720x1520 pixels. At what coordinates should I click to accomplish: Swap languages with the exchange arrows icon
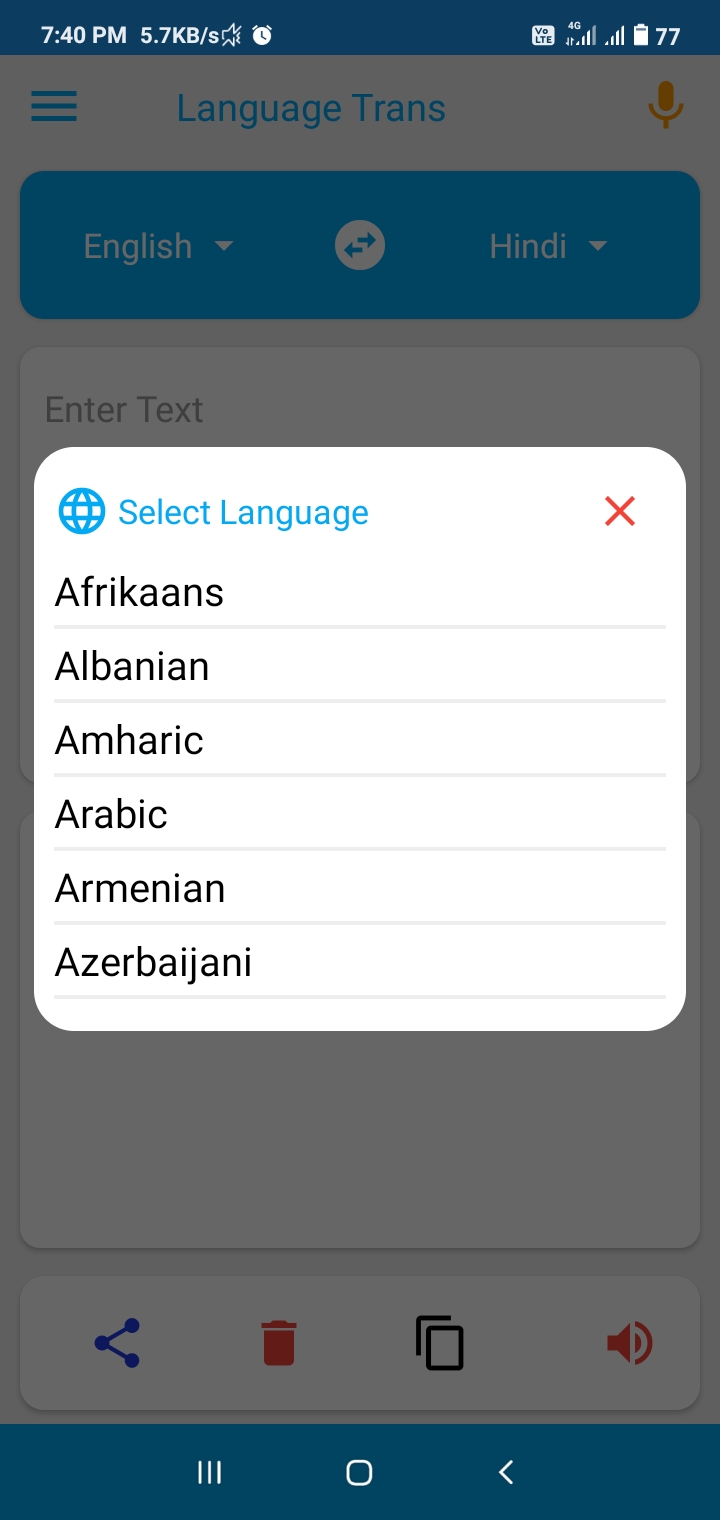click(360, 245)
